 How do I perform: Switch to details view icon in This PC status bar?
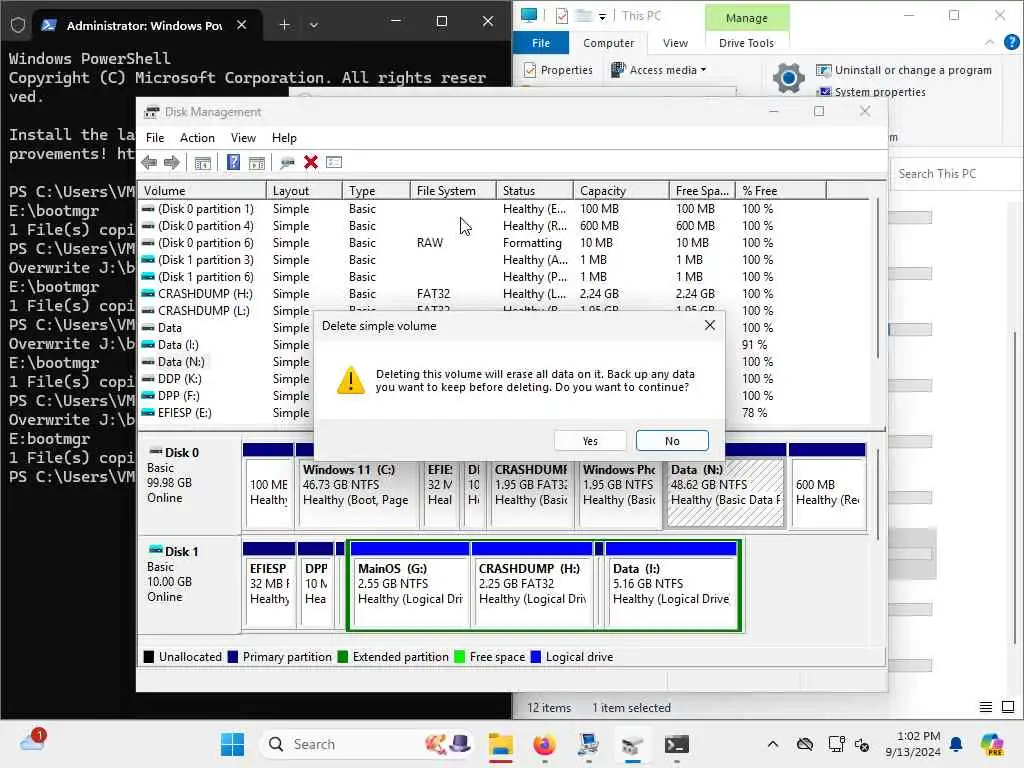(x=986, y=707)
